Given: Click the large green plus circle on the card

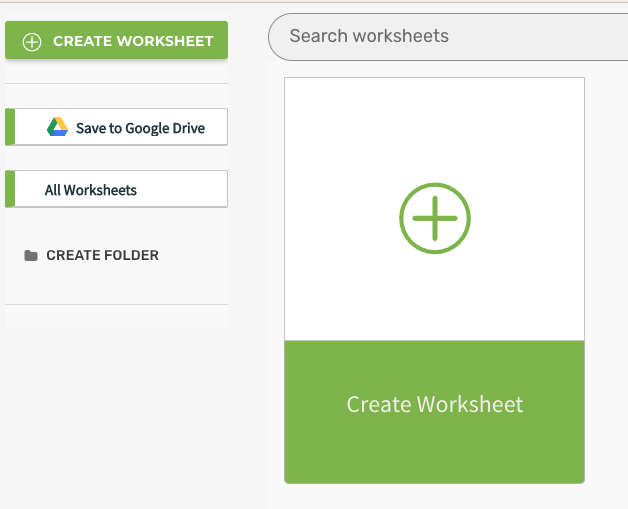Looking at the screenshot, I should point(435,218).
